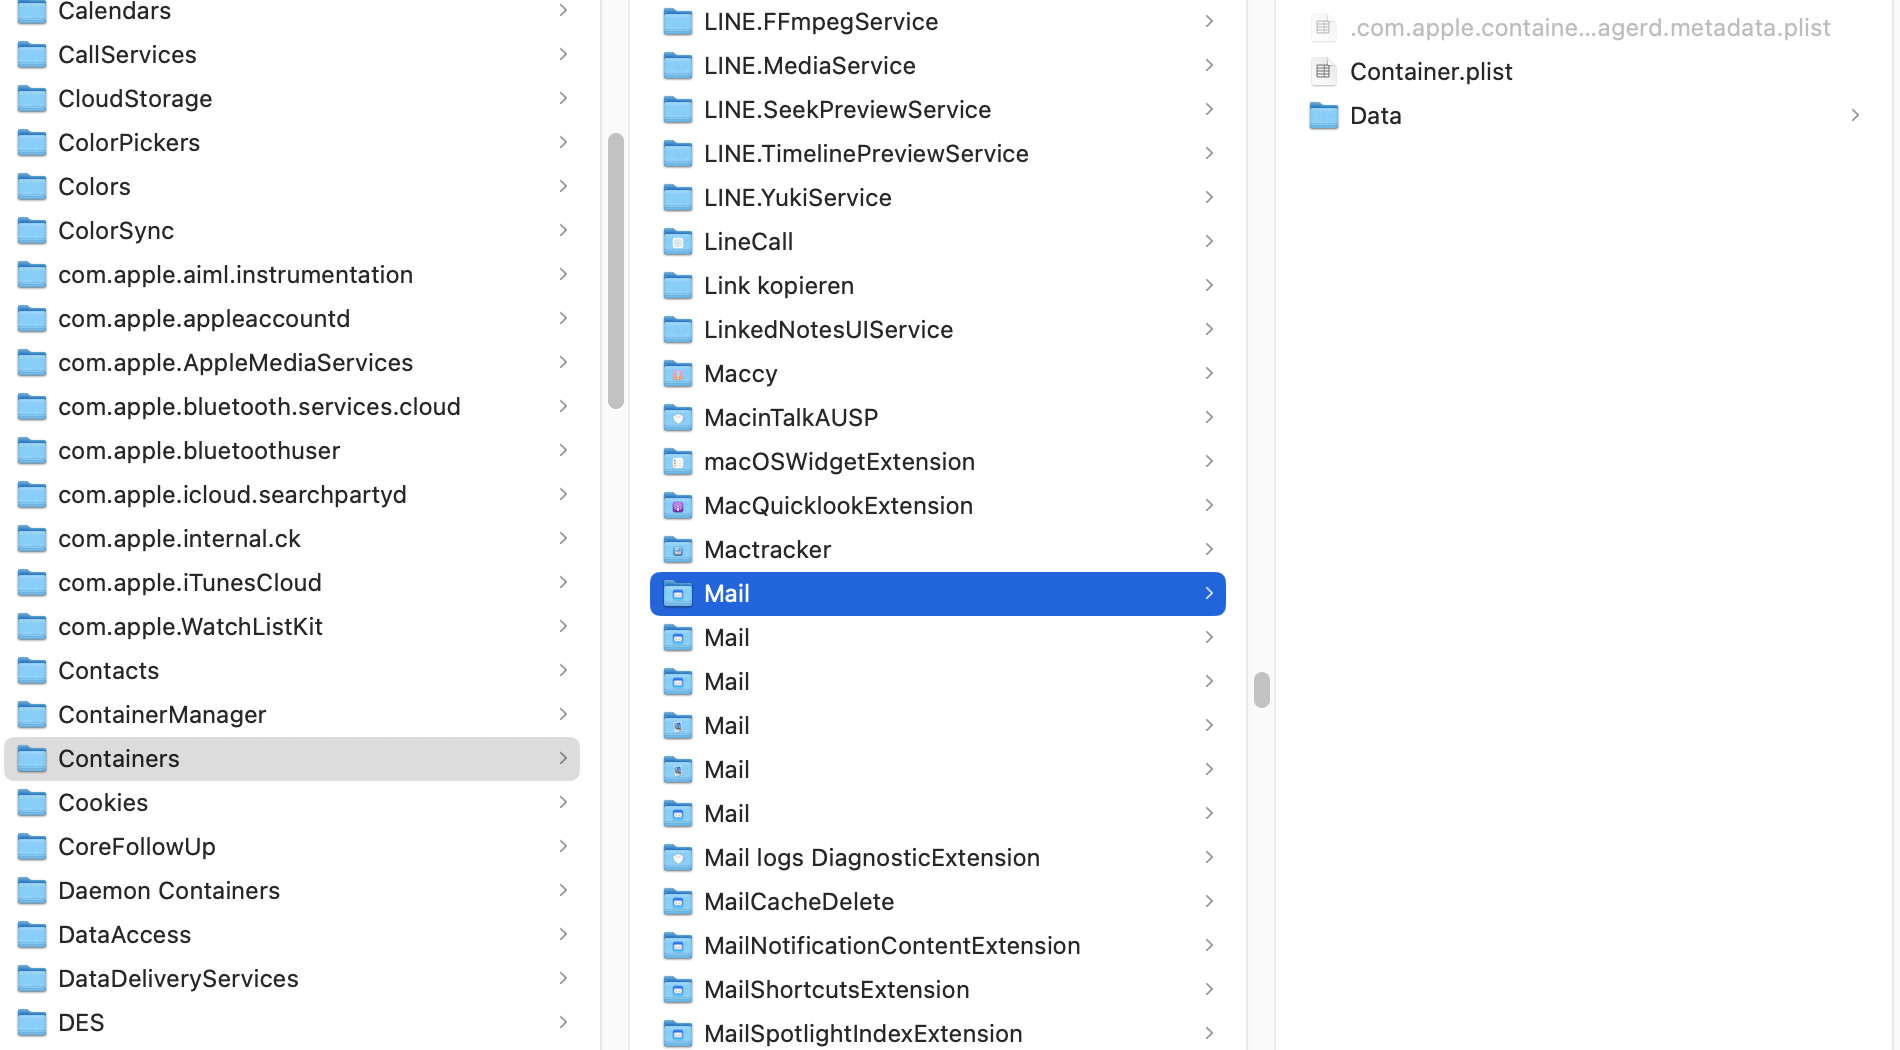Select the DataDeliveryServices entry
Viewport: 1900px width, 1050px height.
179,979
